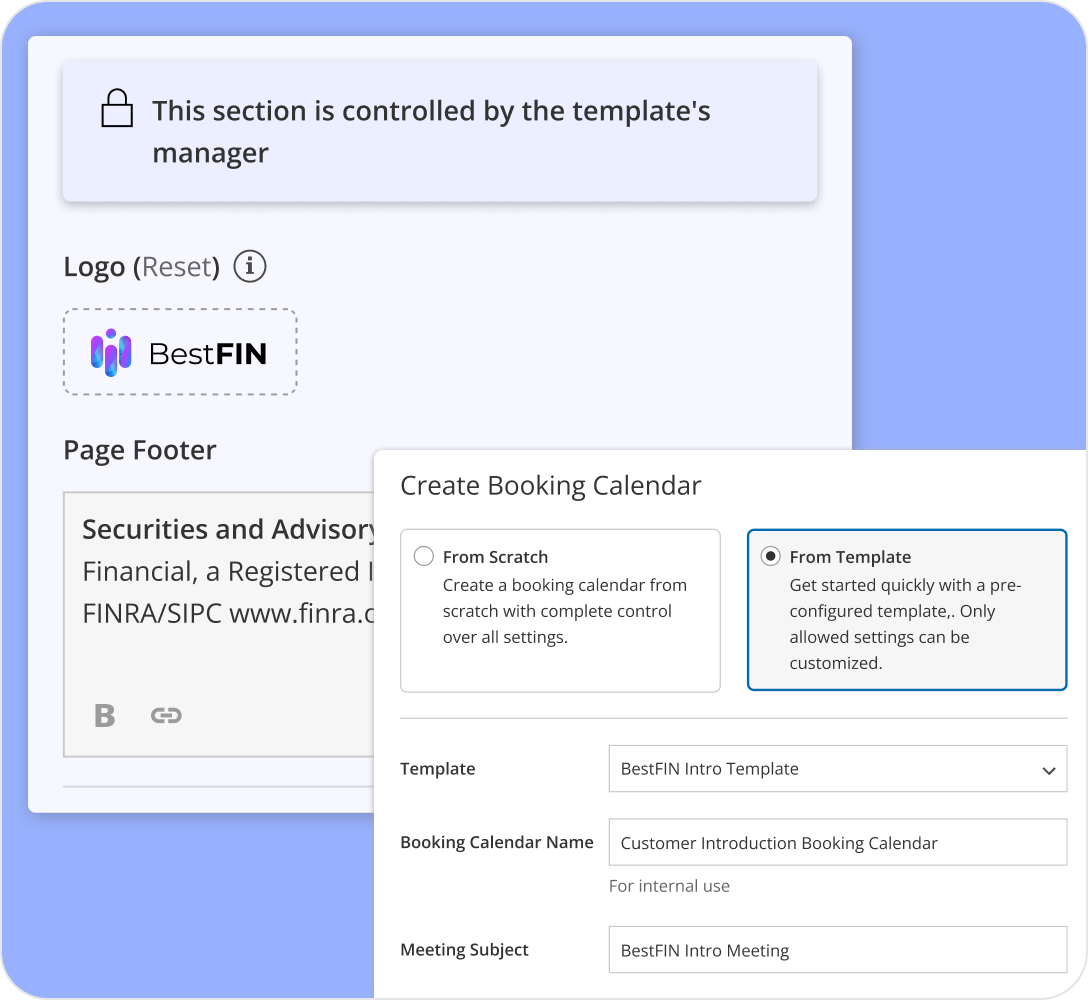Click the dashed BestFIN logo upload area
1088x1000 pixels.
click(180, 352)
